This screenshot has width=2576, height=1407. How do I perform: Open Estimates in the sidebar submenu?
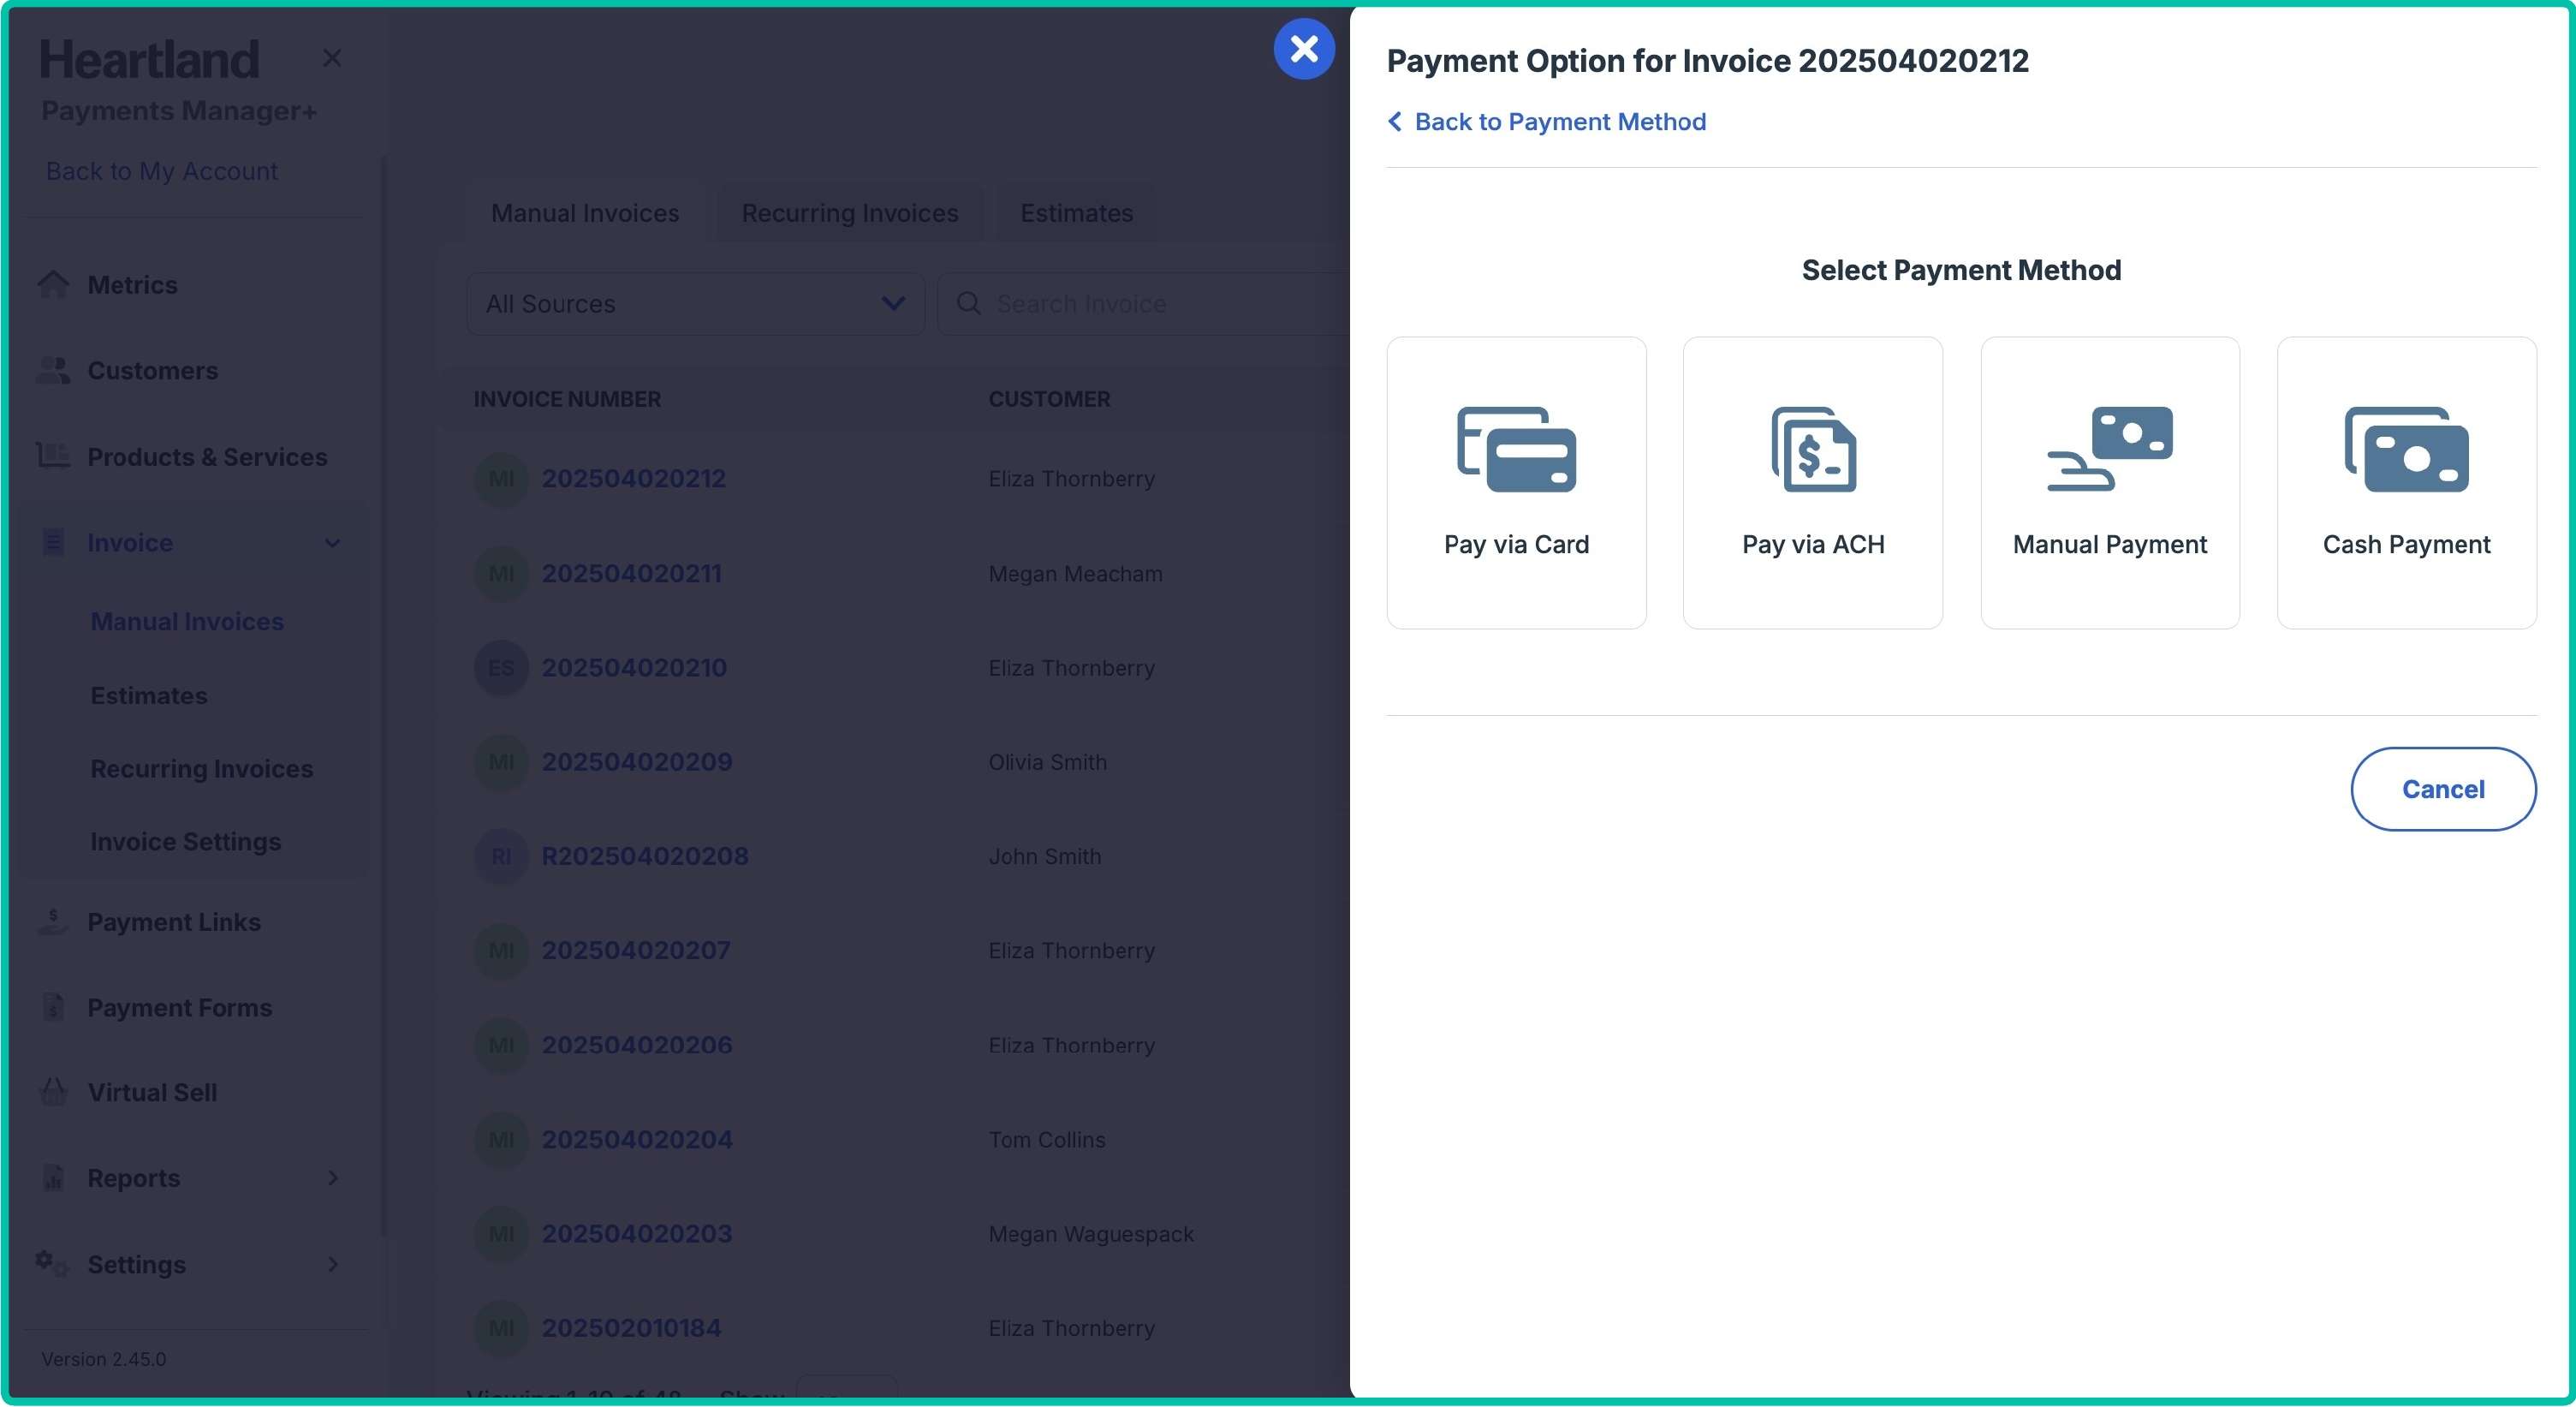point(149,696)
